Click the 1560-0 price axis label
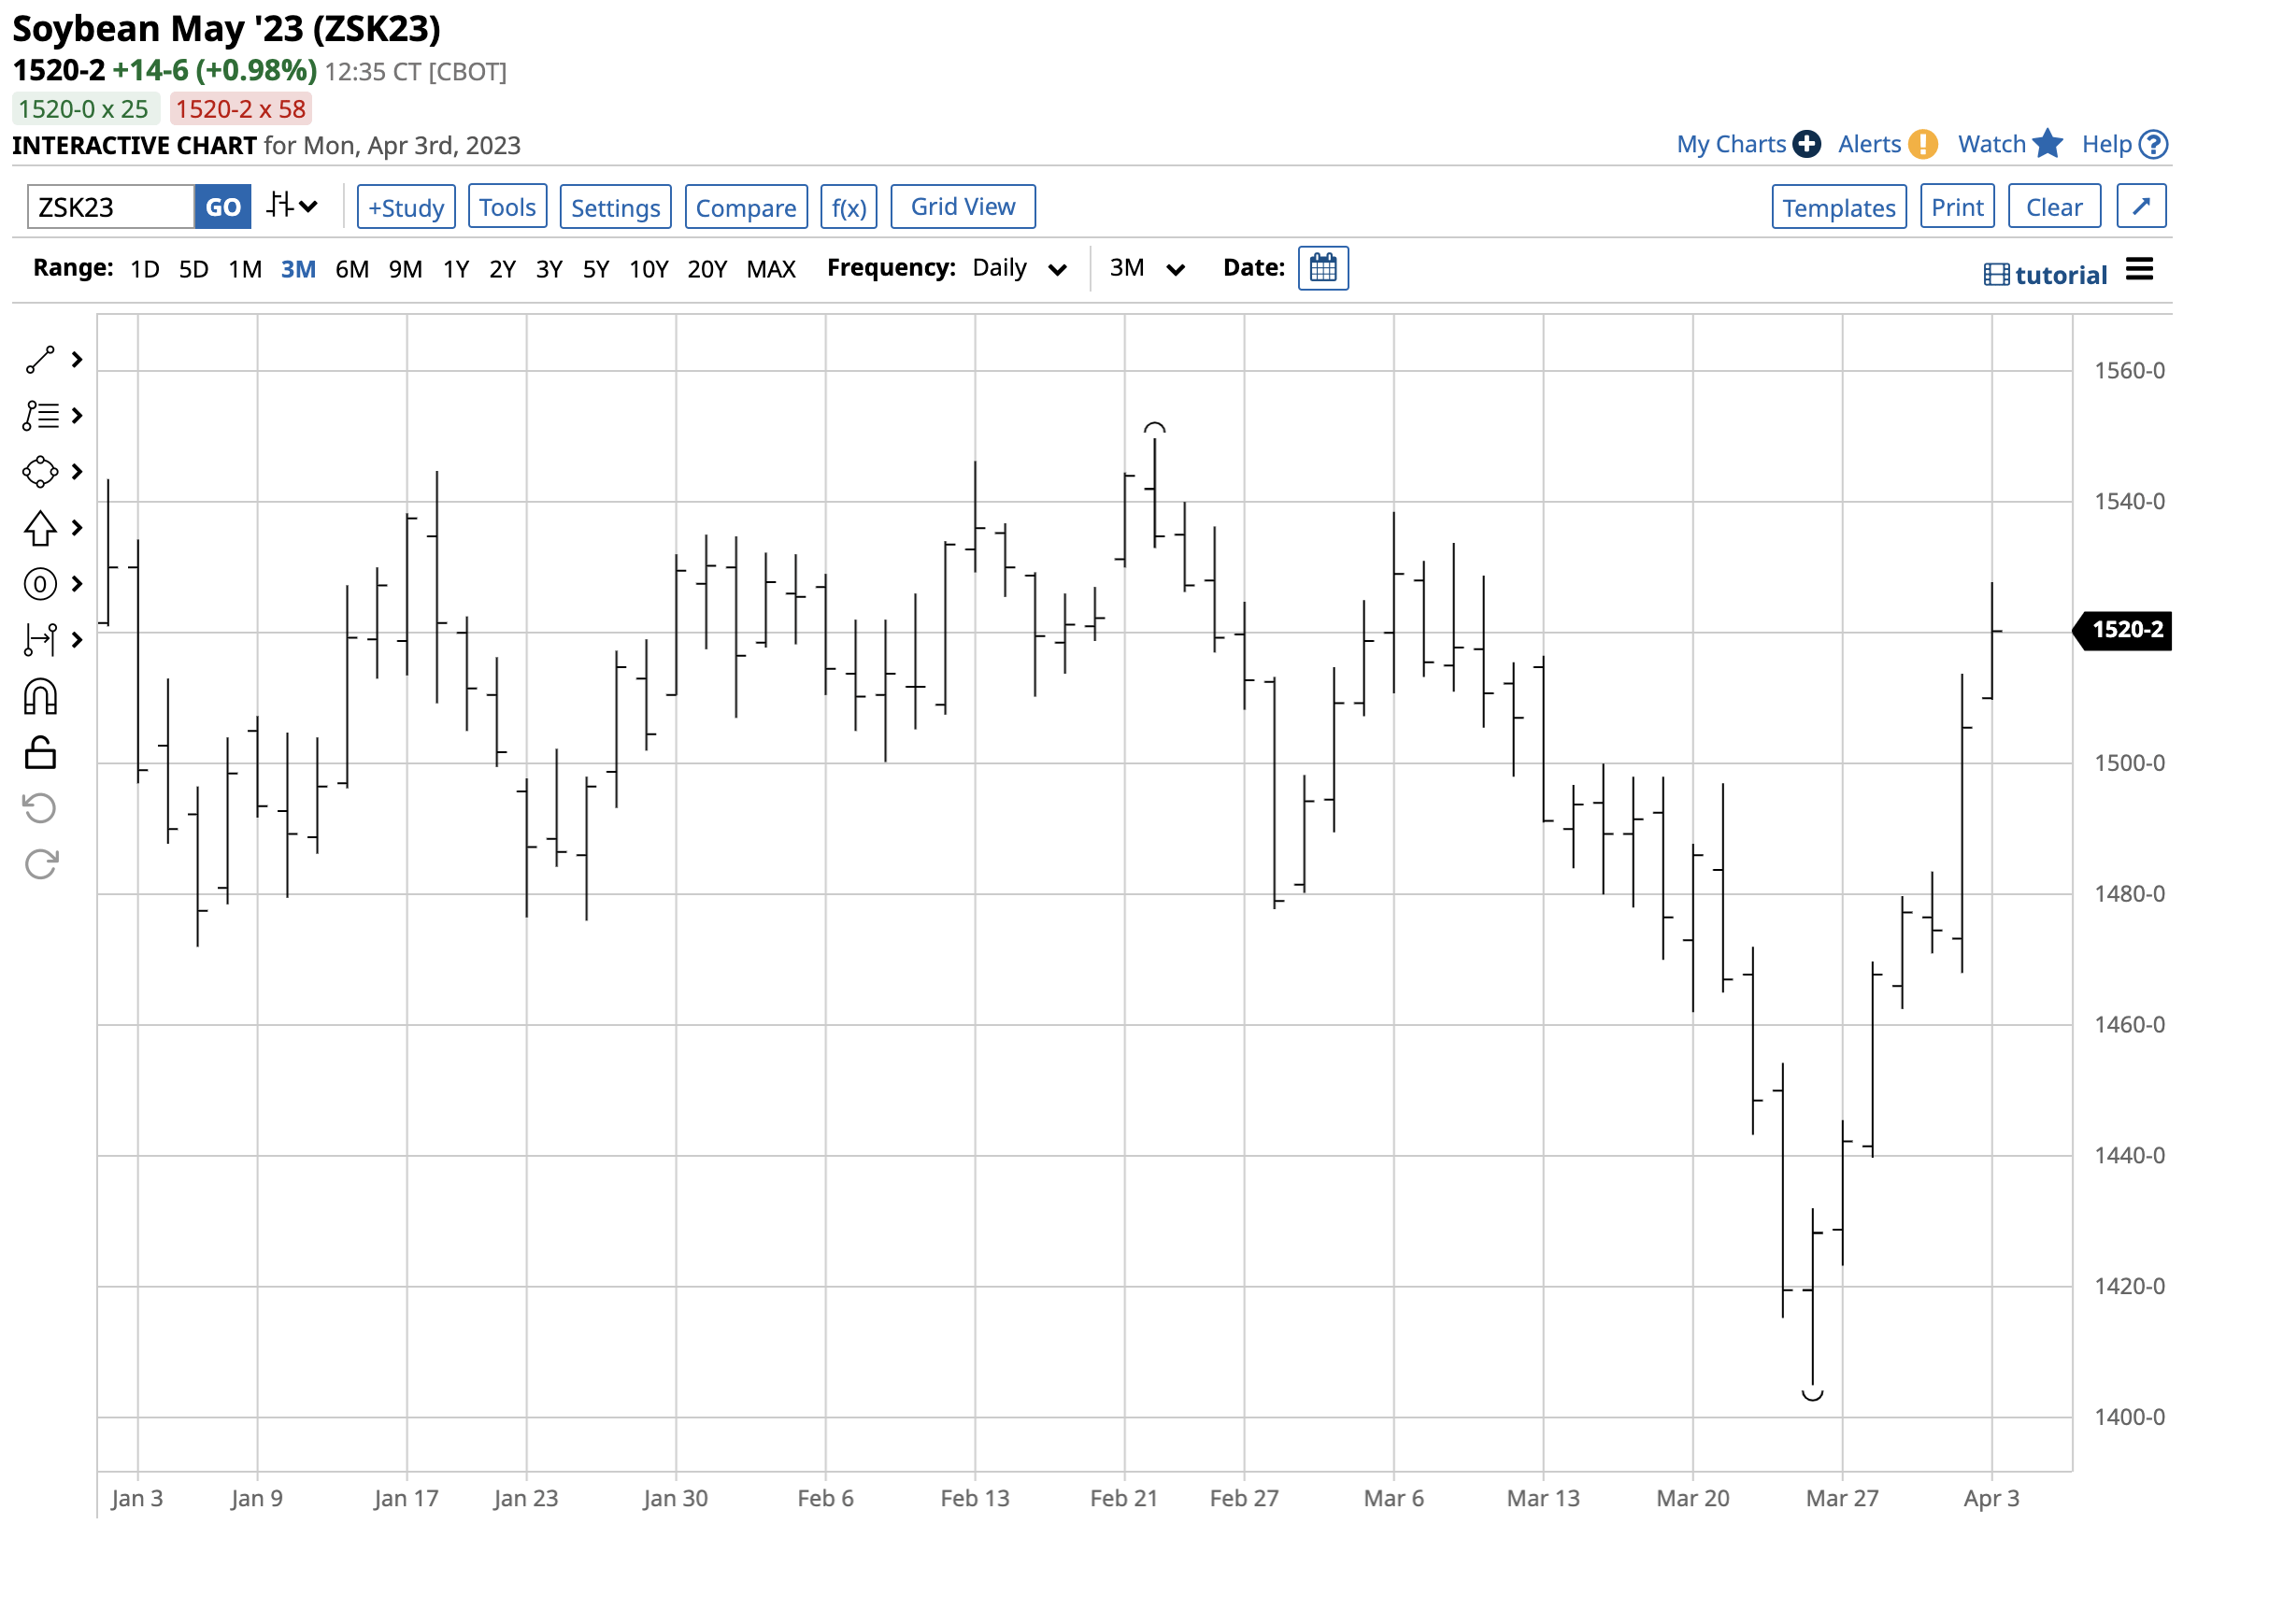The height and width of the screenshot is (1624, 2269). click(x=2129, y=371)
